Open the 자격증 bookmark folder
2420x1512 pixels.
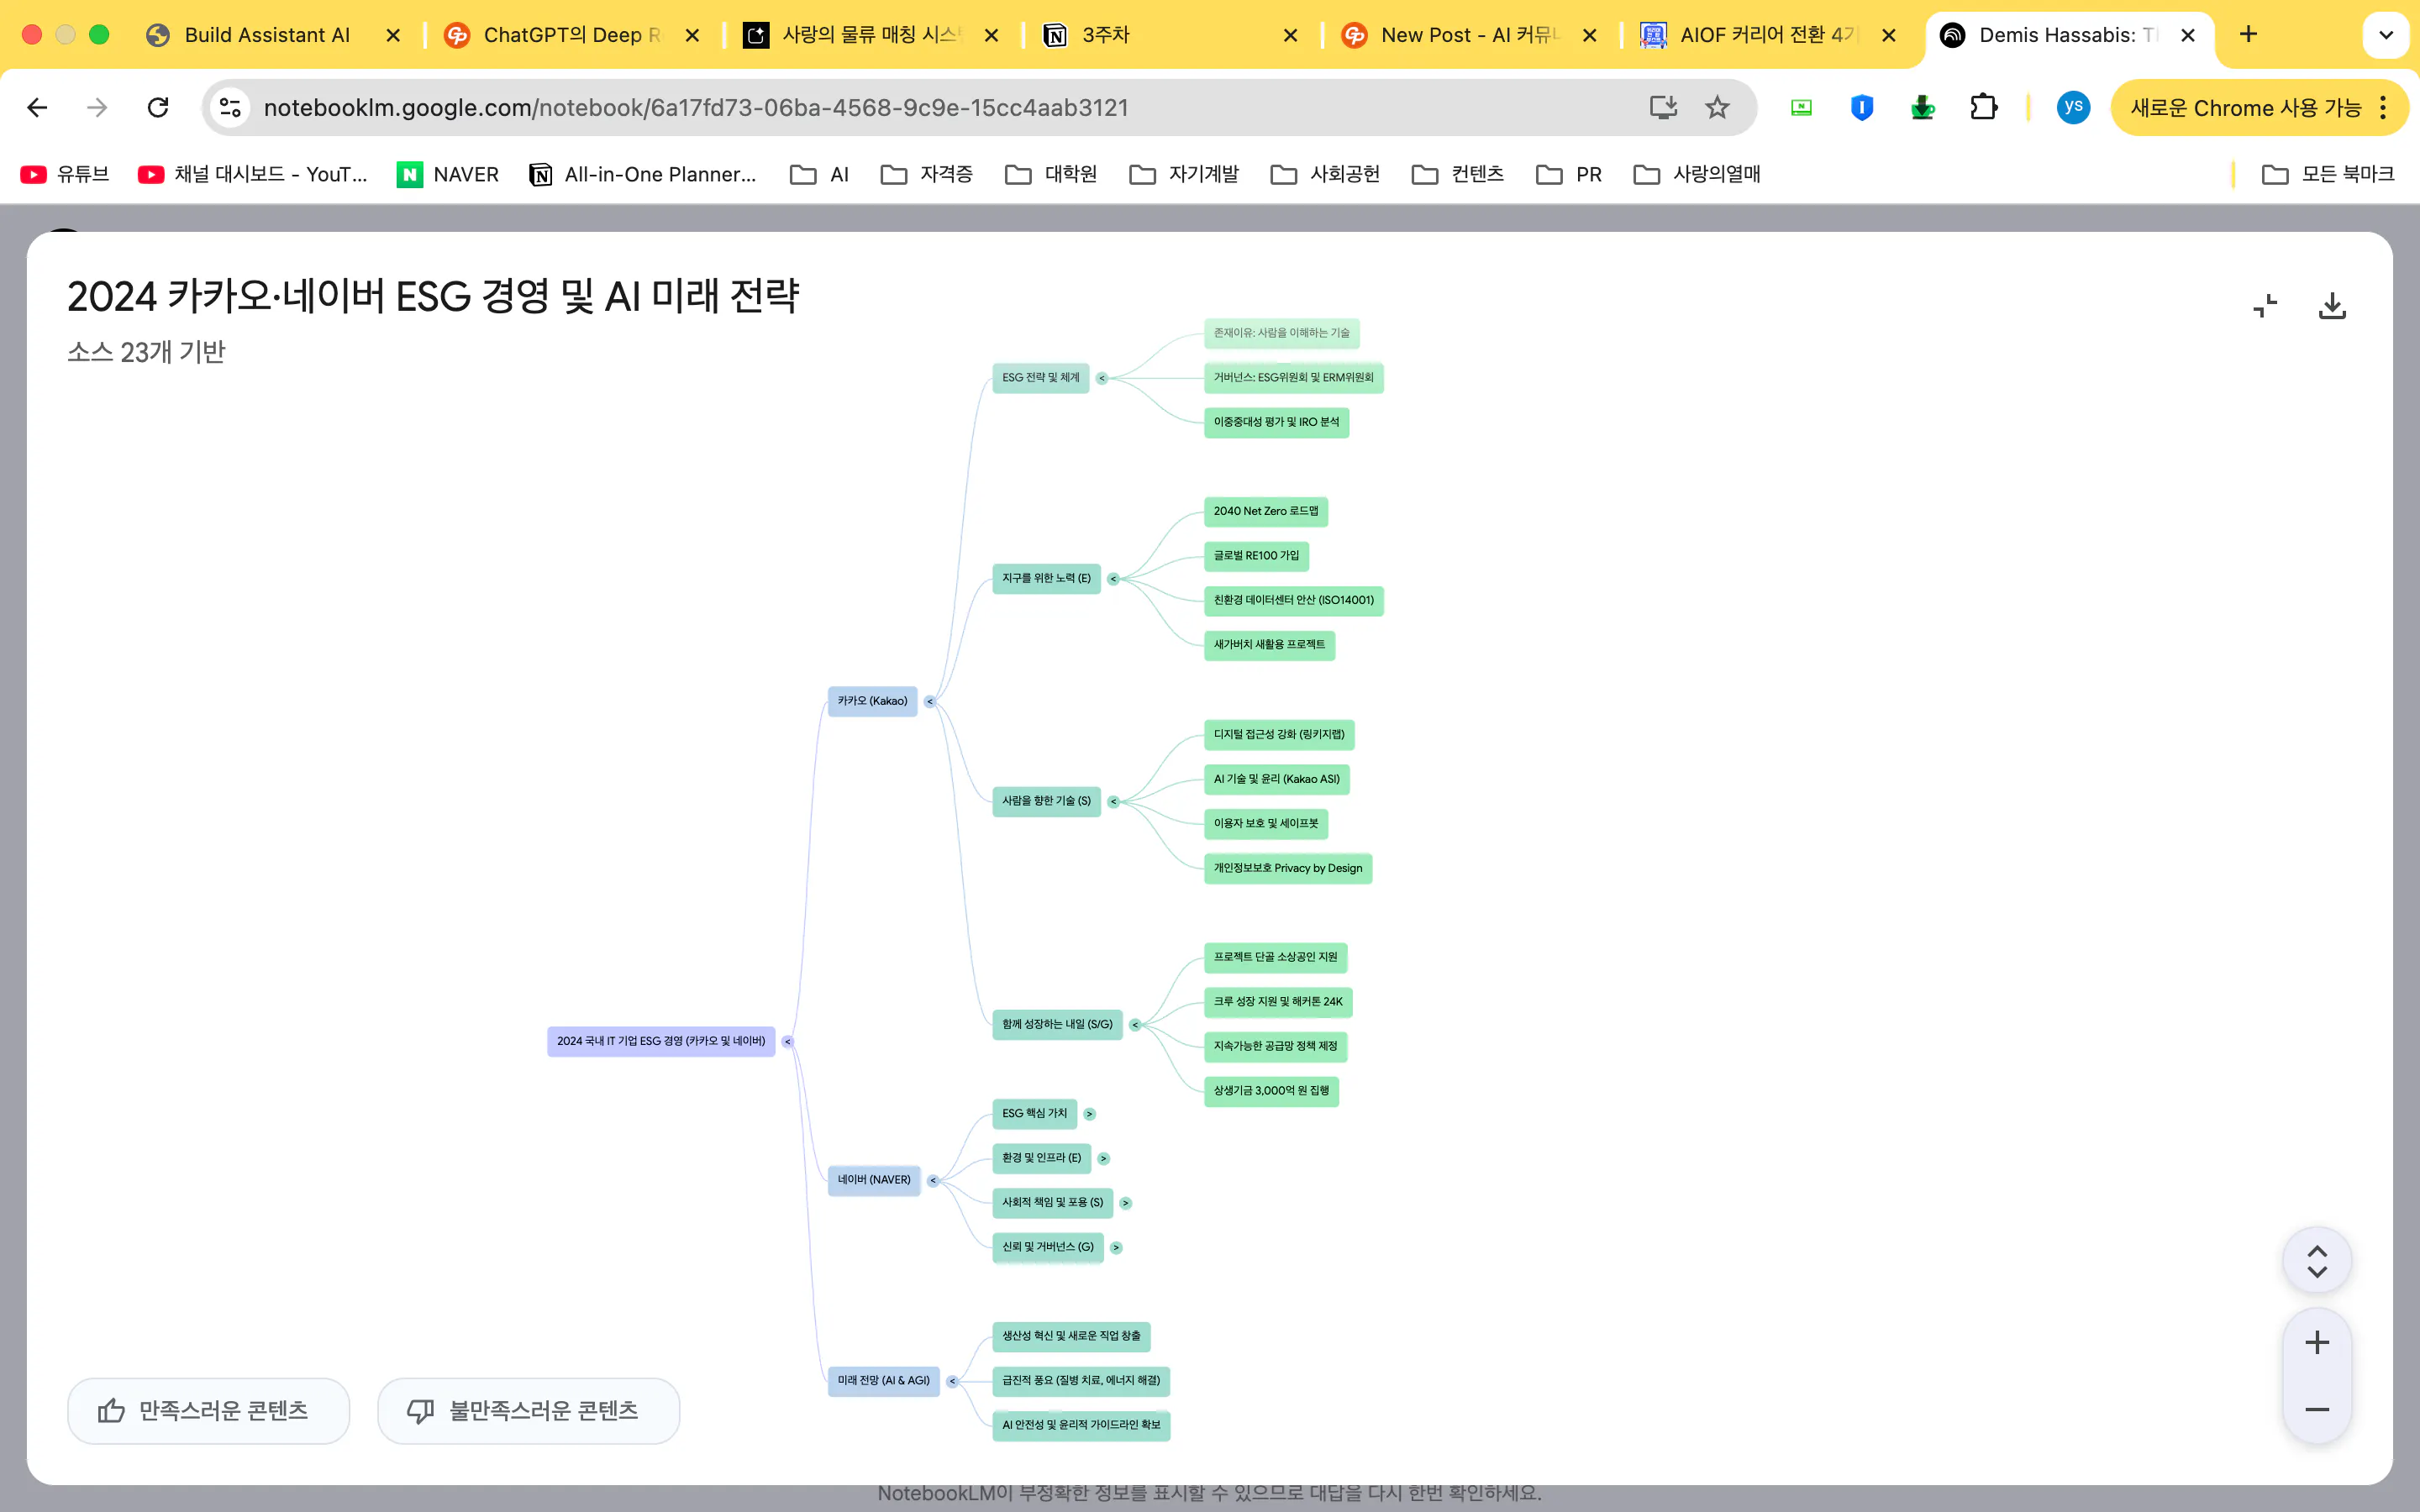pyautogui.click(x=927, y=174)
